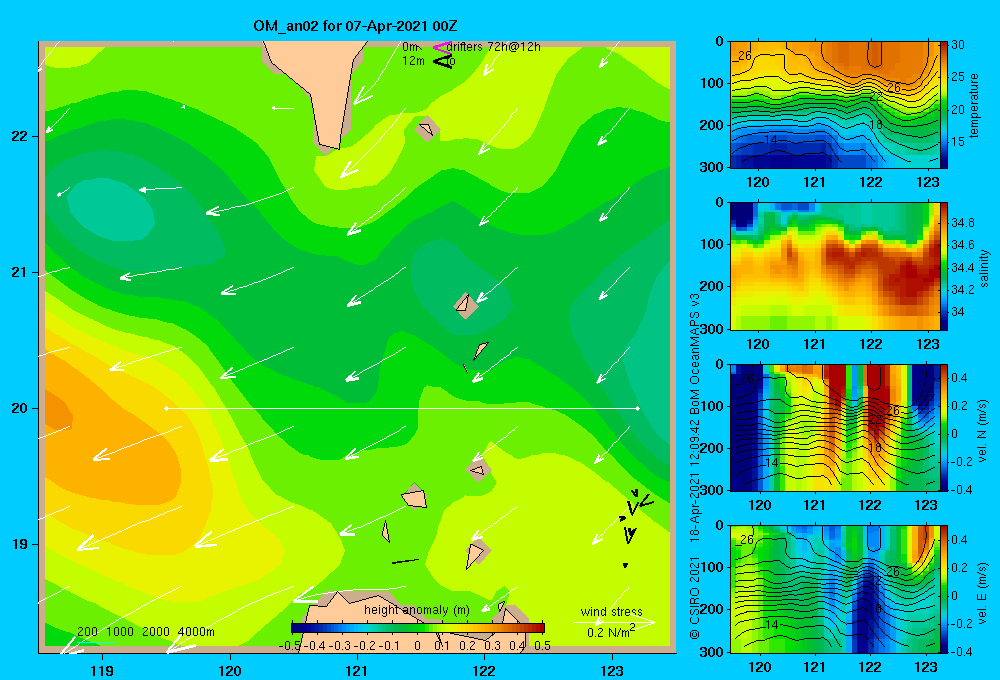Image resolution: width=1000 pixels, height=680 pixels.
Task: Click the vel. E (m/s) color bar
Action: pyautogui.click(x=944, y=589)
